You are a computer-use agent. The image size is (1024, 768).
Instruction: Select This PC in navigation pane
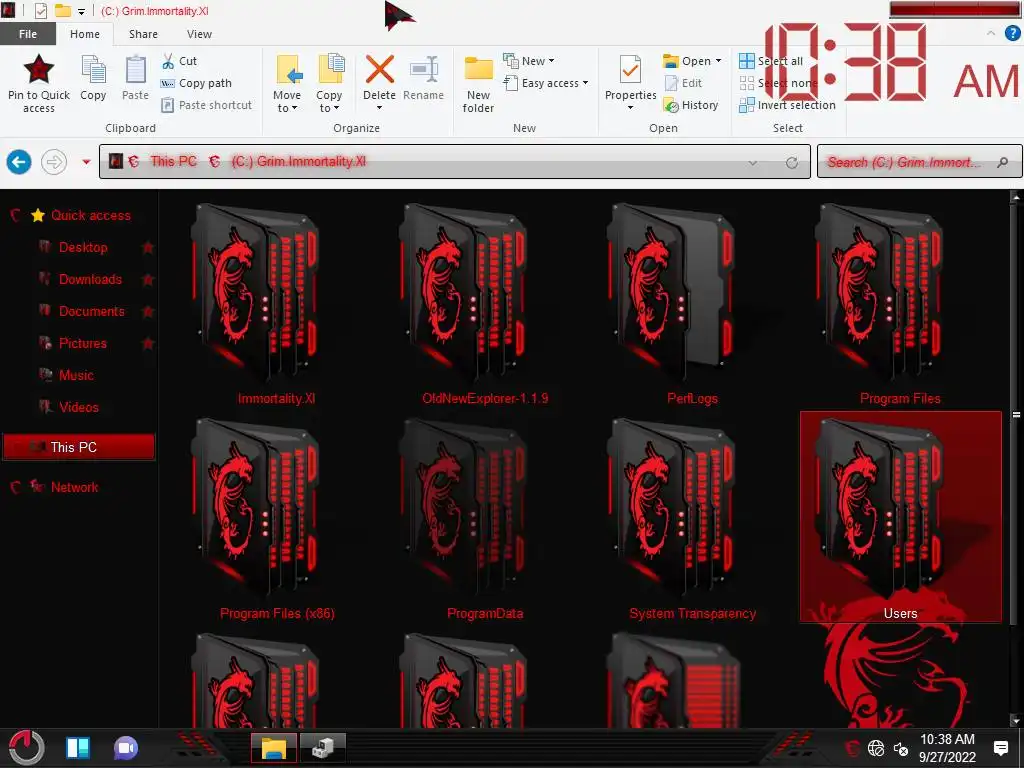(x=79, y=447)
